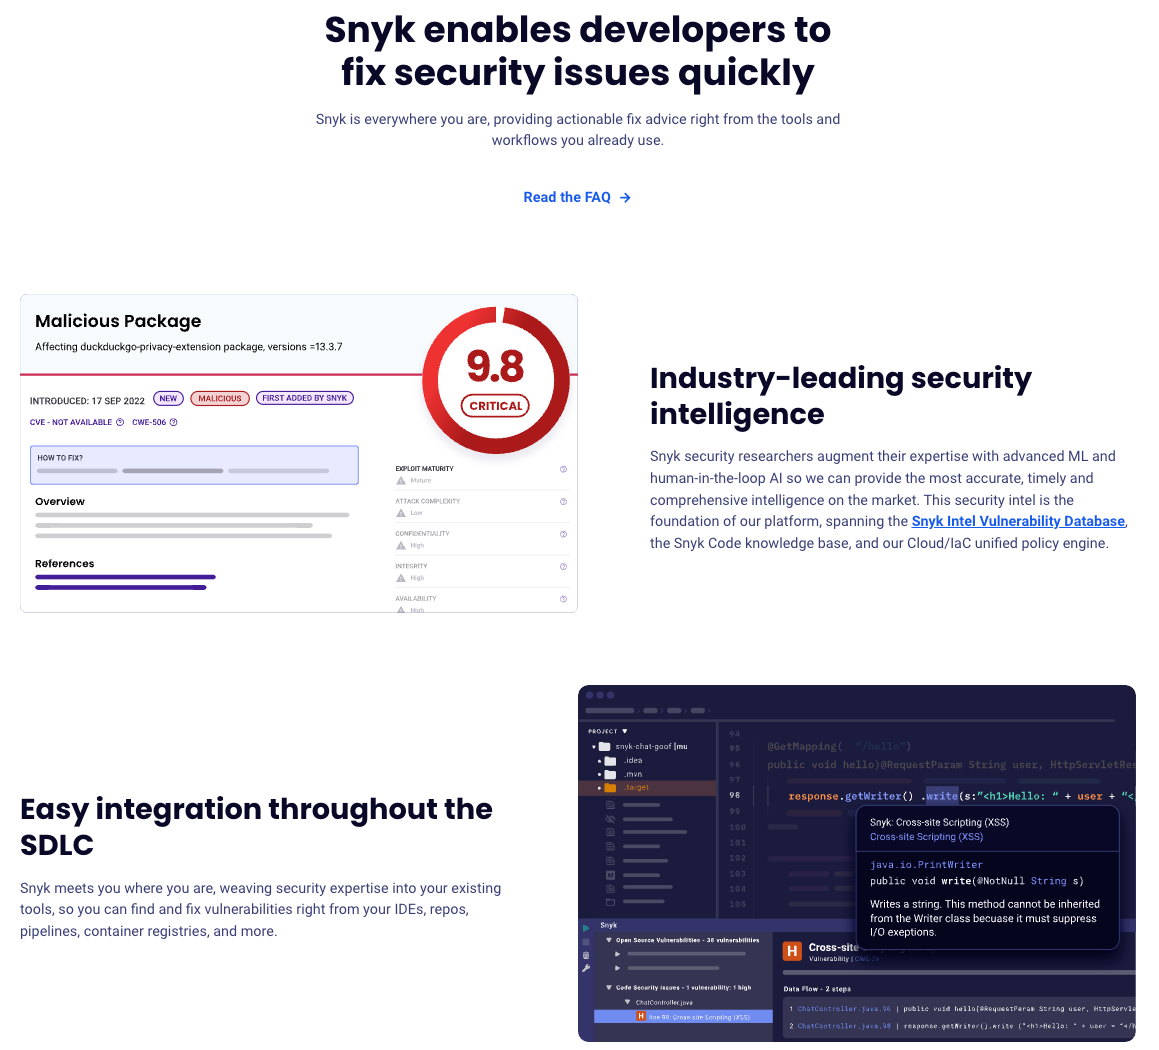
Task: Click the stop square icon in the Snyk panel
Action: [586, 942]
